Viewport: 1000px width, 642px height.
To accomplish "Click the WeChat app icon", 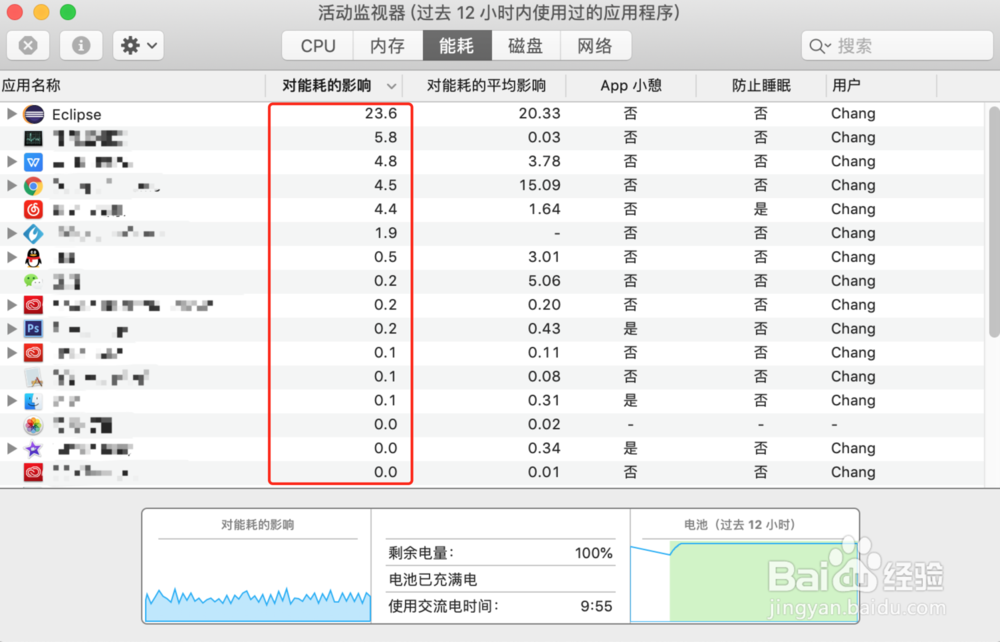I will point(33,281).
